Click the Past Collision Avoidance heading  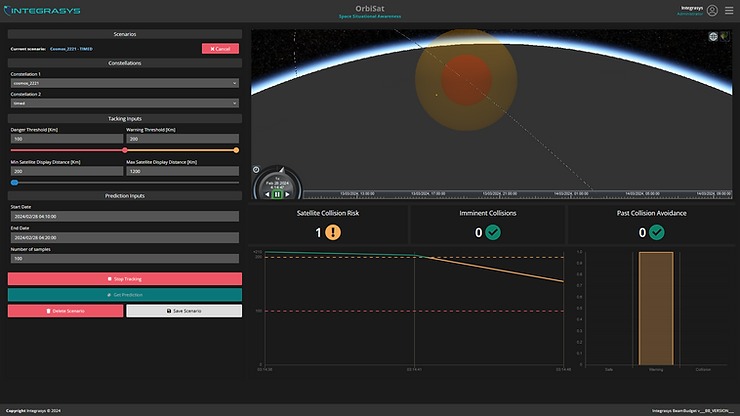[652, 213]
